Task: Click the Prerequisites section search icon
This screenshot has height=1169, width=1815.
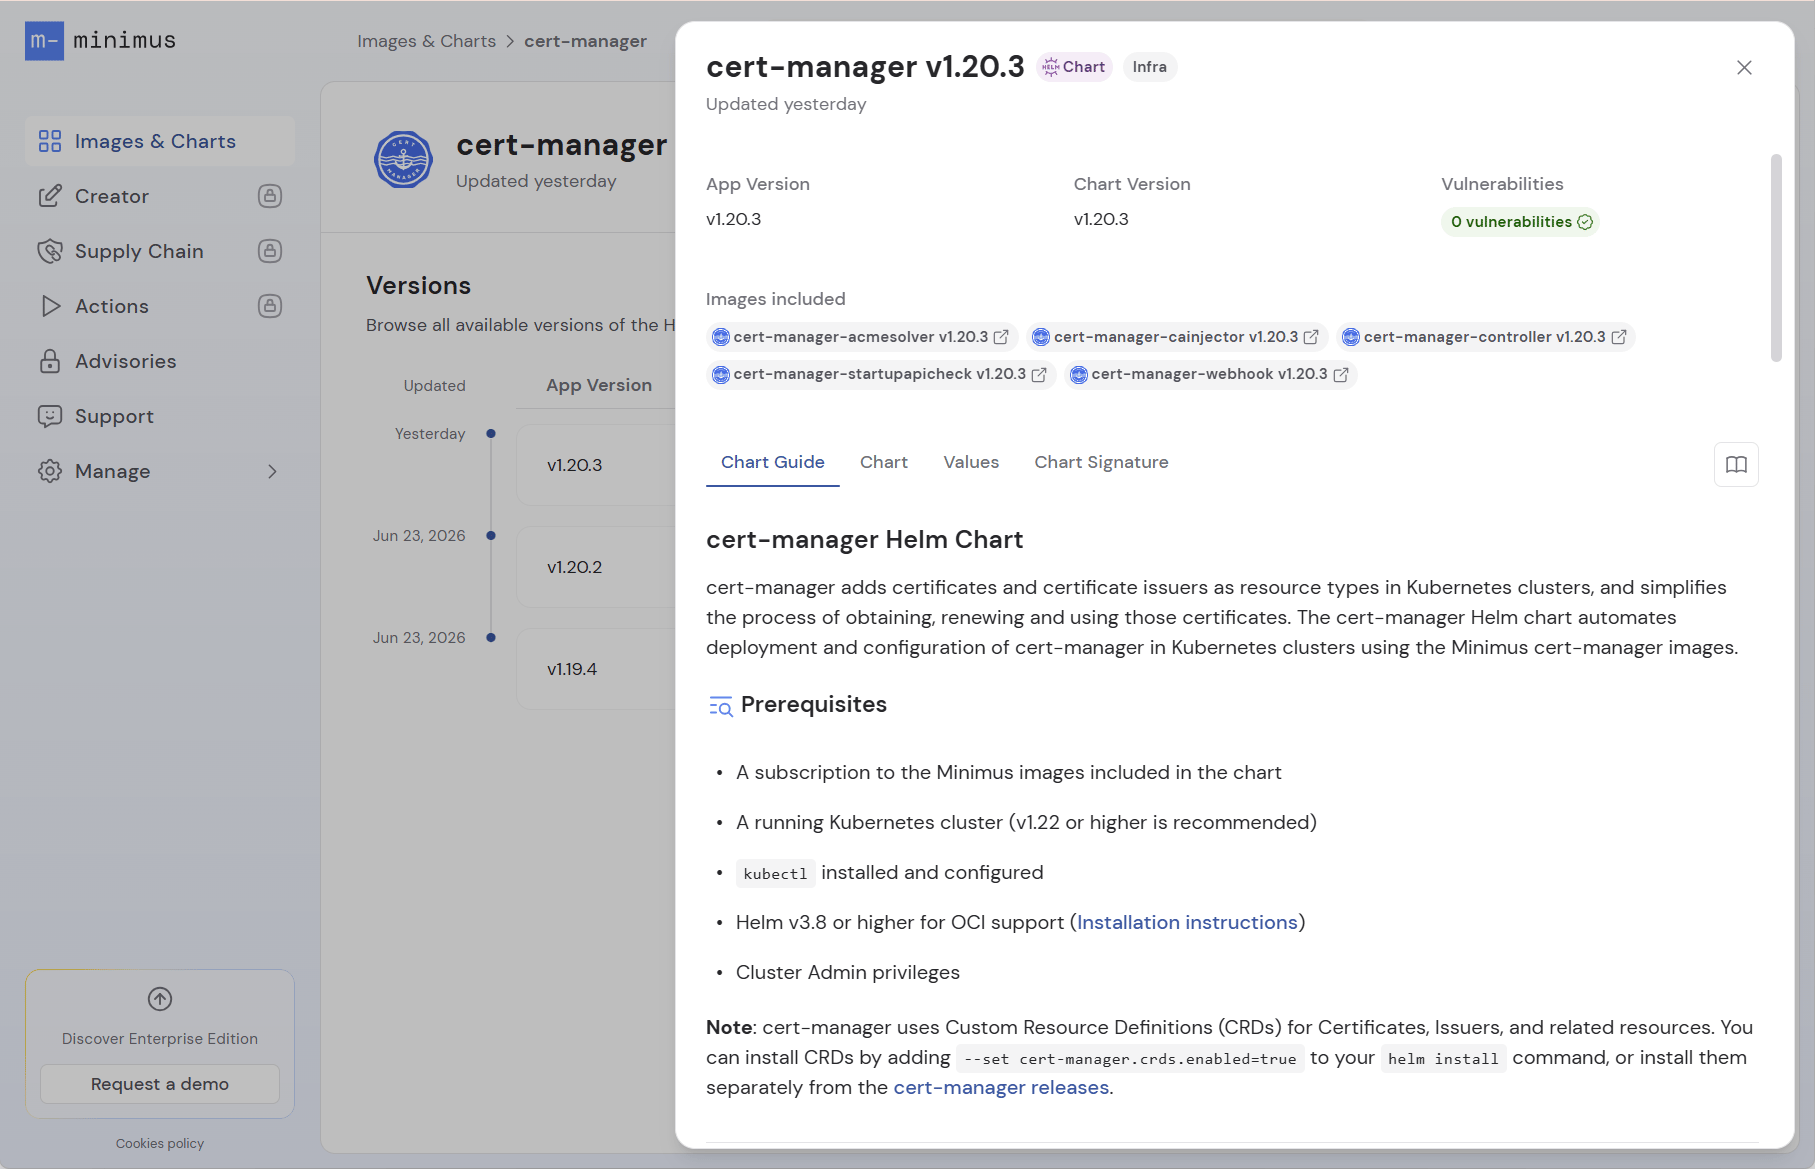Action: (x=720, y=706)
